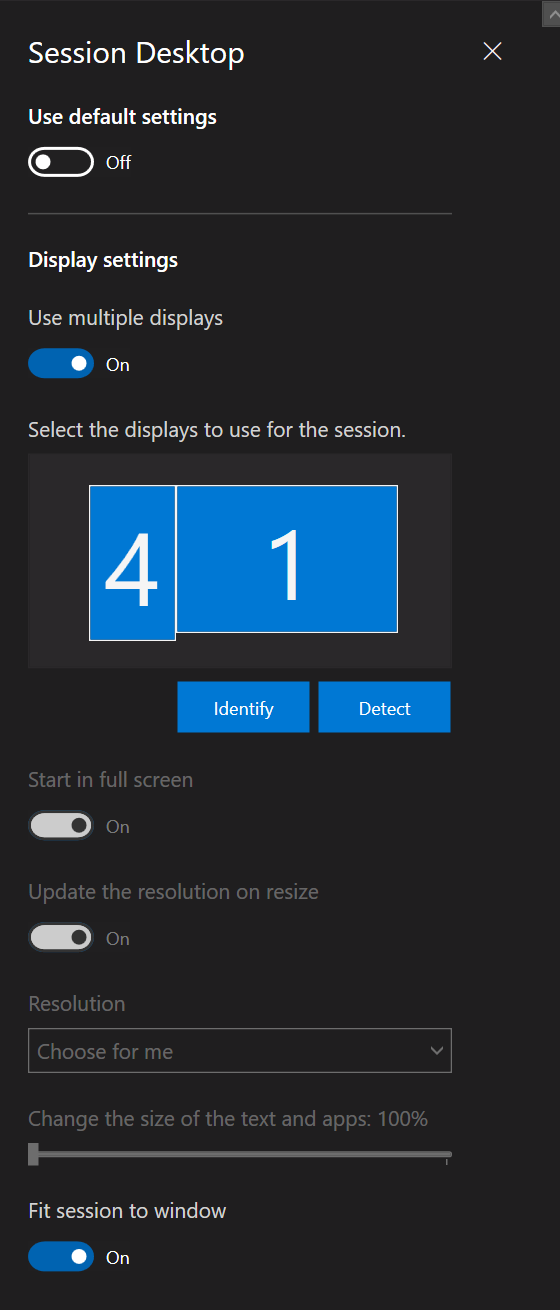Screen dimensions: 560x1310
Task: Click the Resolution dropdown chevron arrow
Action: [x=436, y=1051]
